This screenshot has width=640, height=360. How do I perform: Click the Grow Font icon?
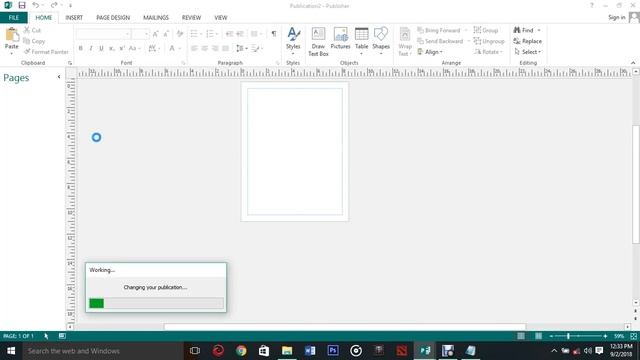click(x=156, y=34)
